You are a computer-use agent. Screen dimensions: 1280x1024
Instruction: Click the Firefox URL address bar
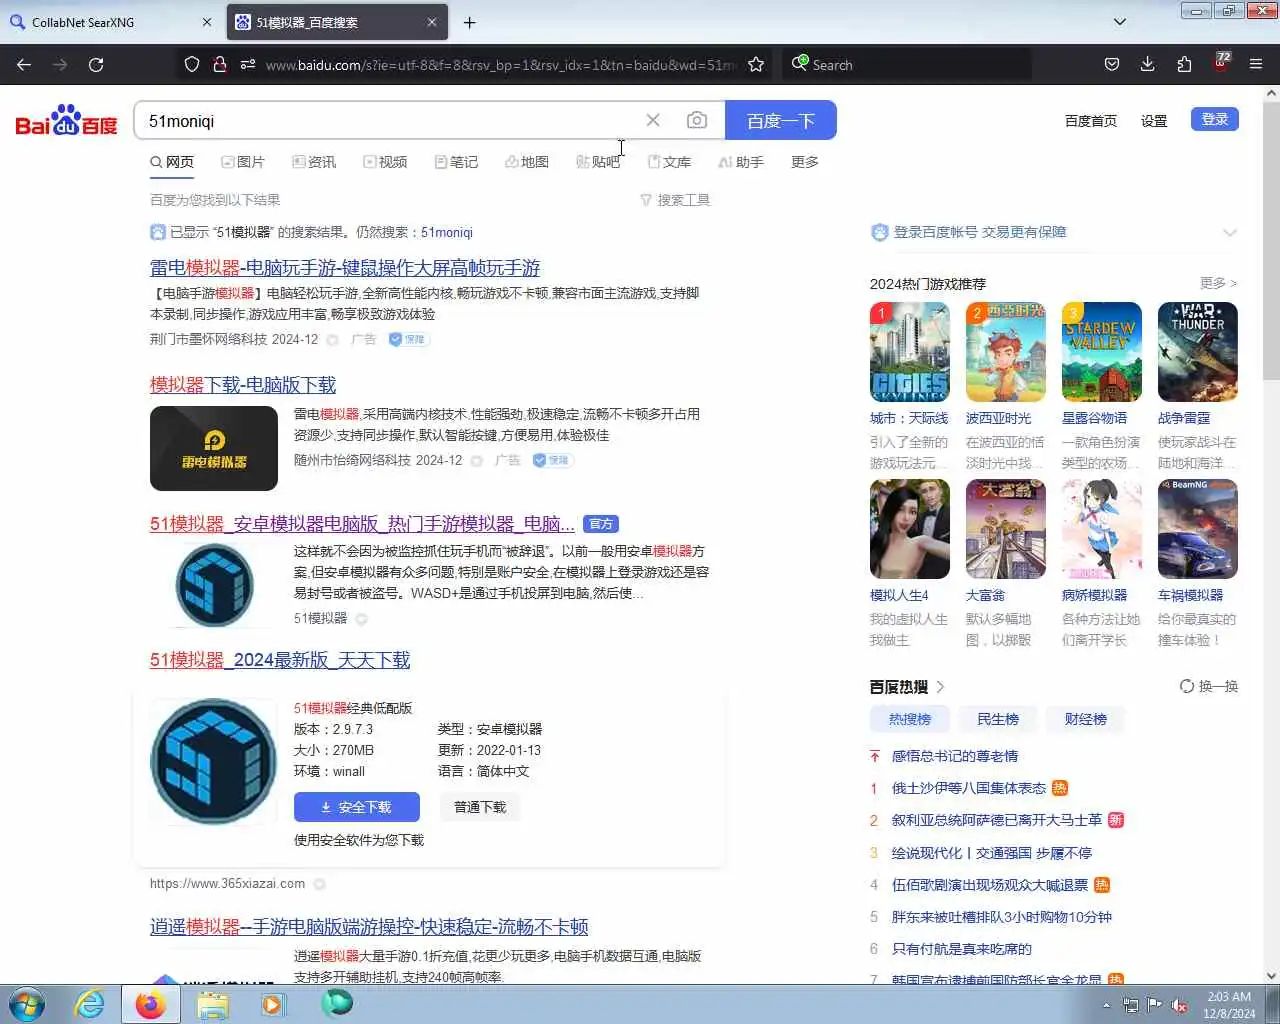[x=500, y=64]
